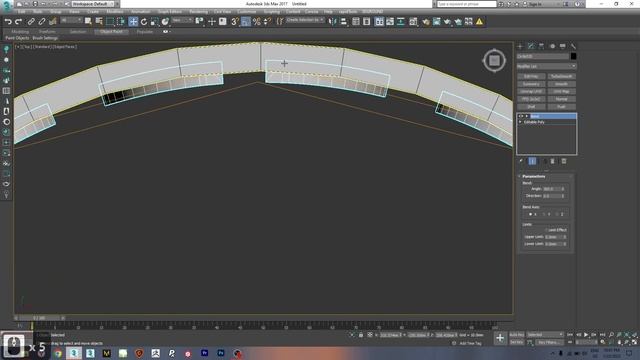
Task: Click the time slider handle
Action: click(40, 318)
